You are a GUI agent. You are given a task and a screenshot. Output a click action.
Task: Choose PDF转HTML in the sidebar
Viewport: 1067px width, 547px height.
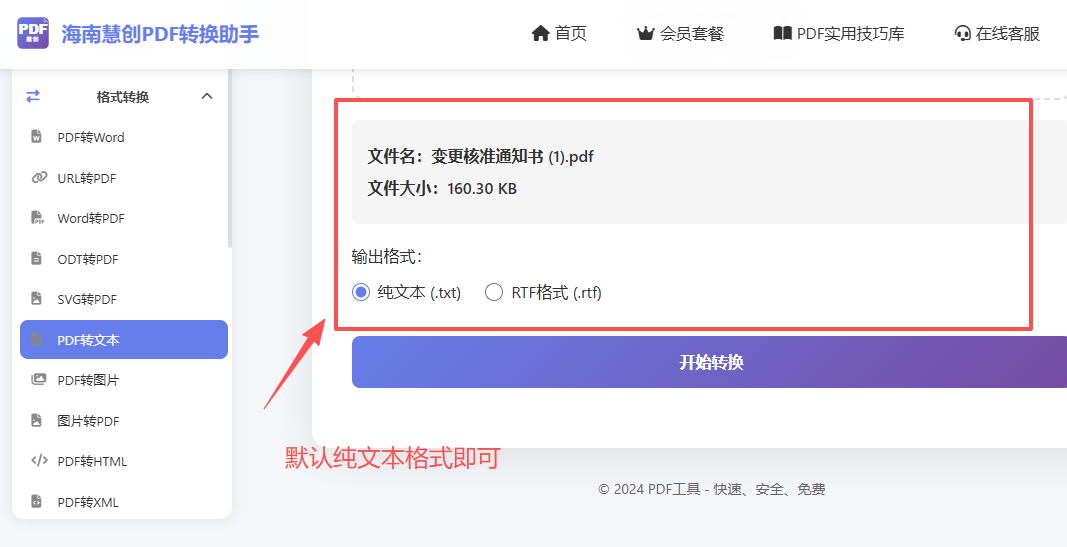click(x=124, y=461)
